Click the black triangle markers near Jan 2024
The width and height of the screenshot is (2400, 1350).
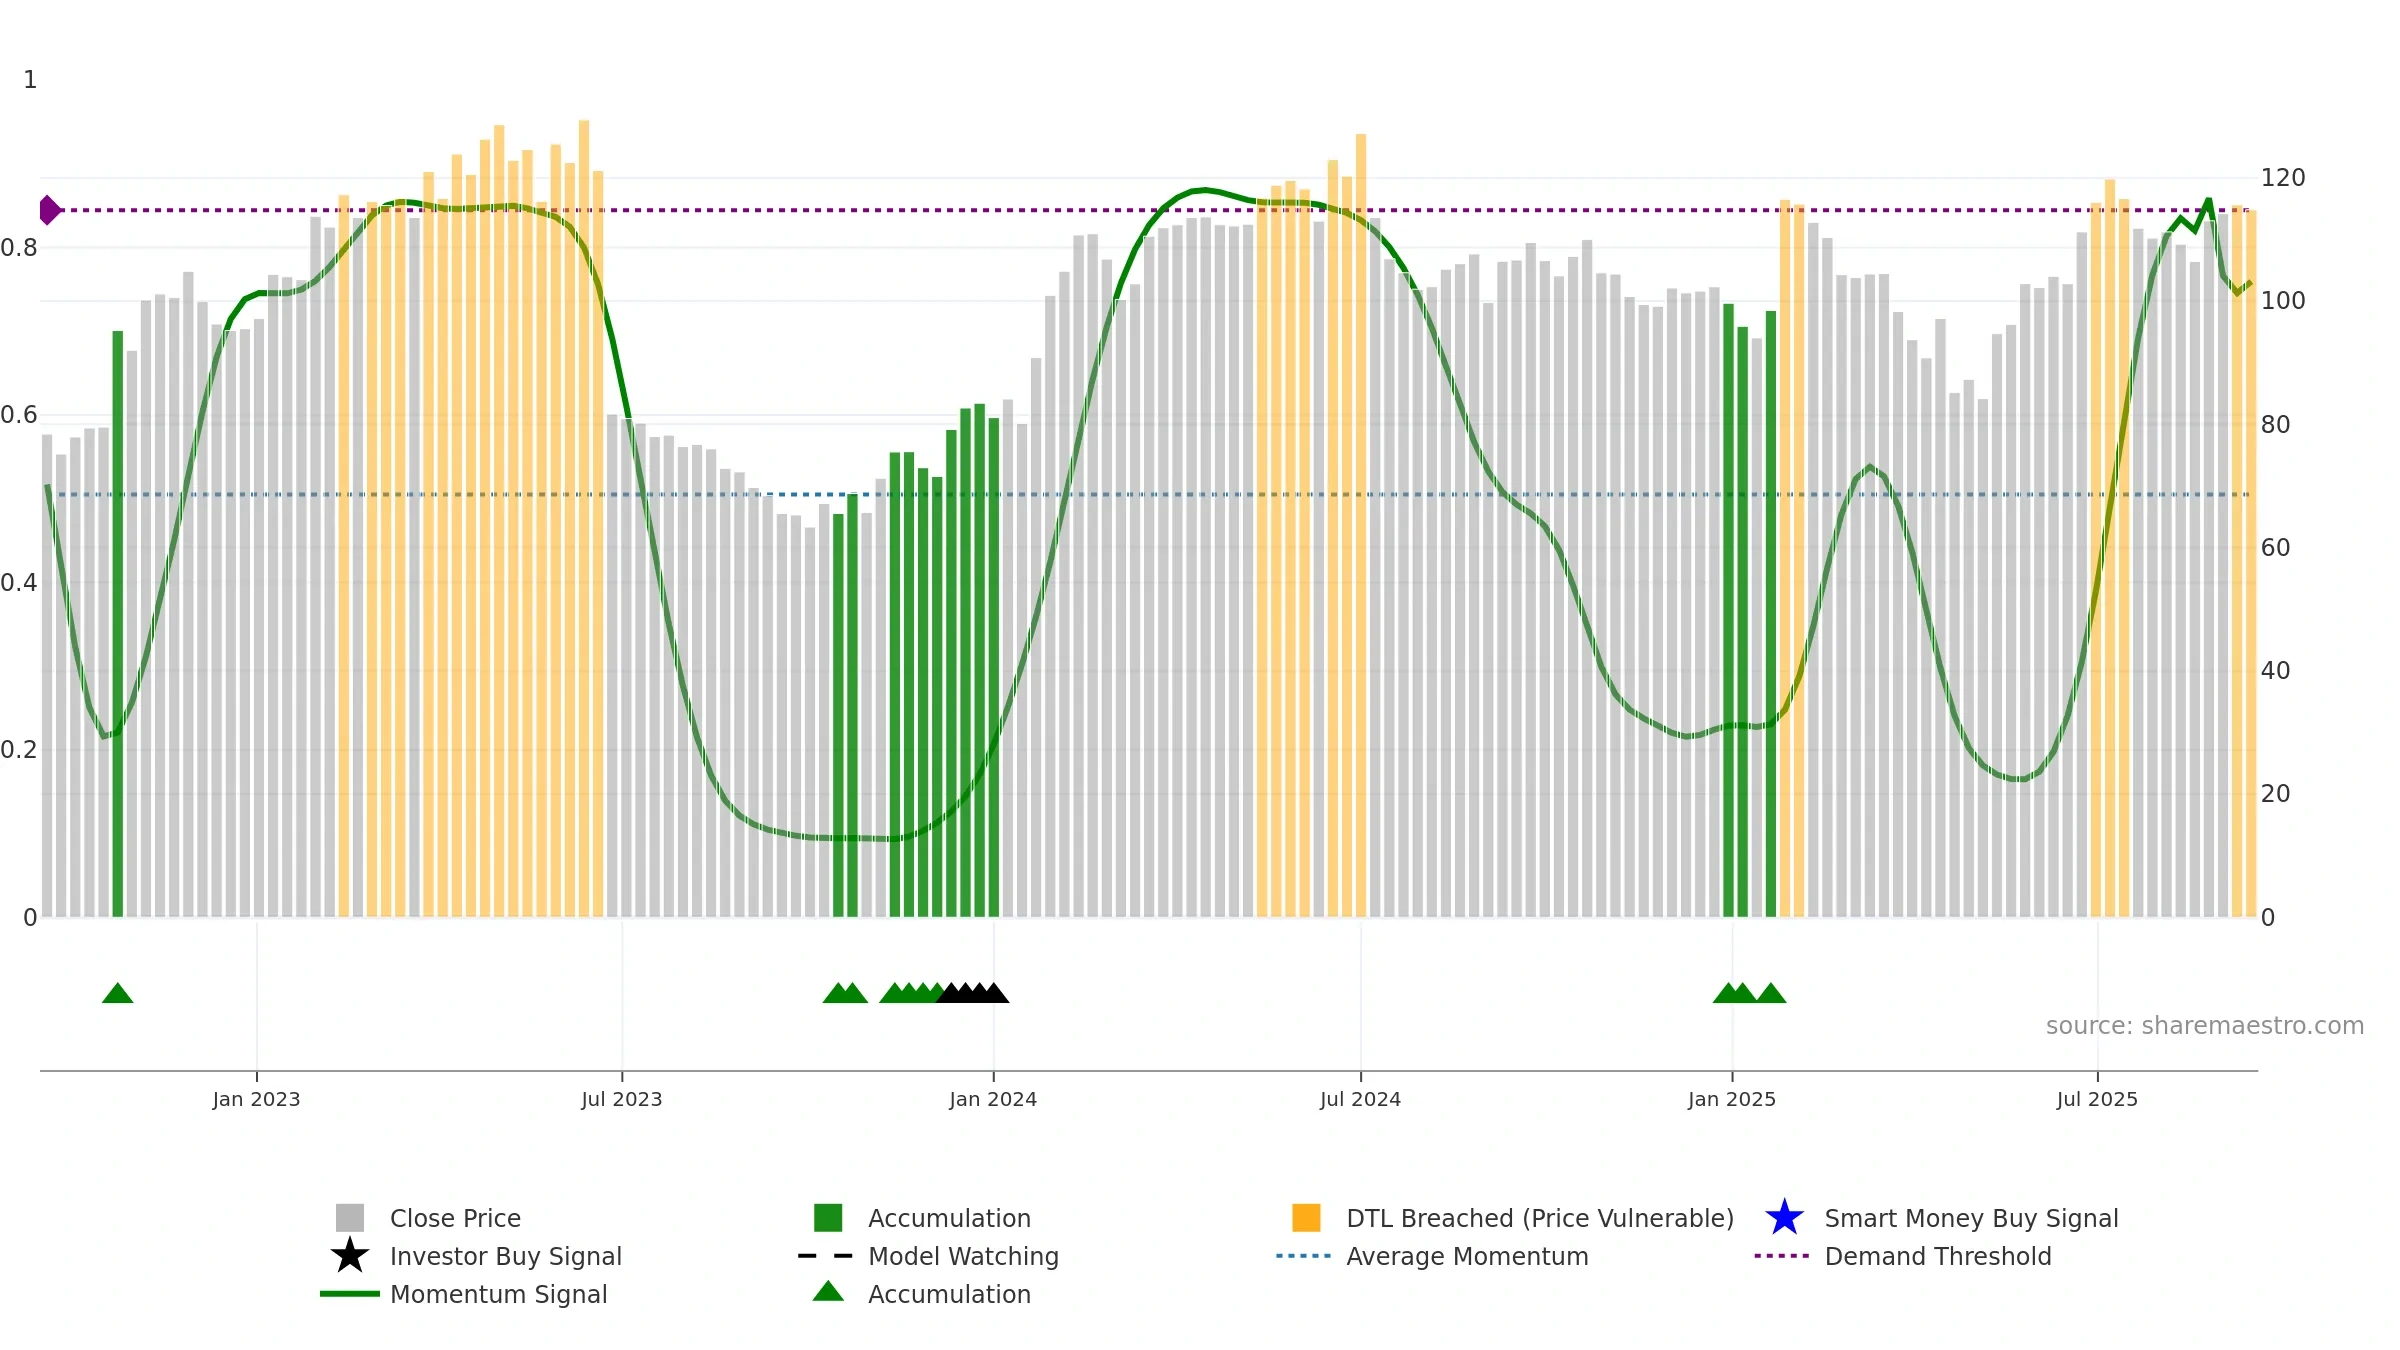[973, 993]
